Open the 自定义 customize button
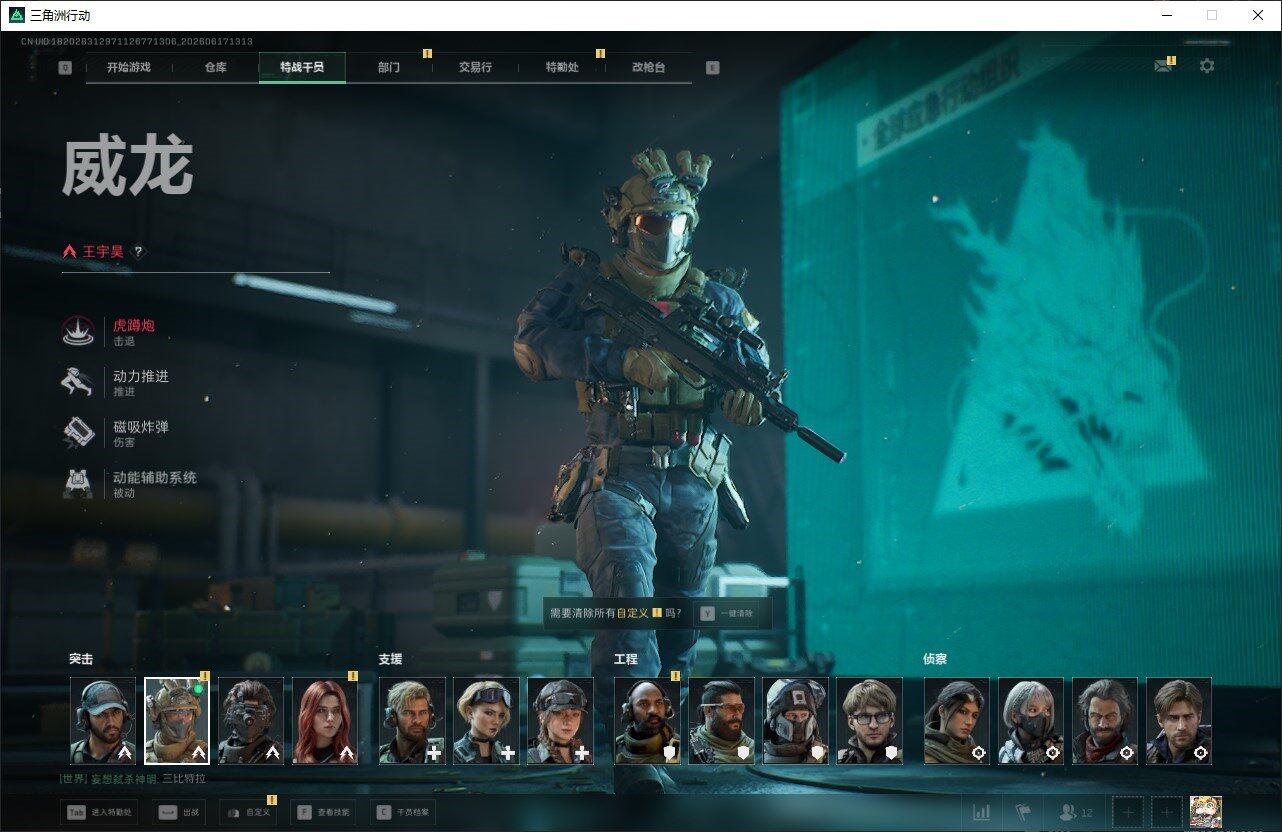 (x=248, y=812)
